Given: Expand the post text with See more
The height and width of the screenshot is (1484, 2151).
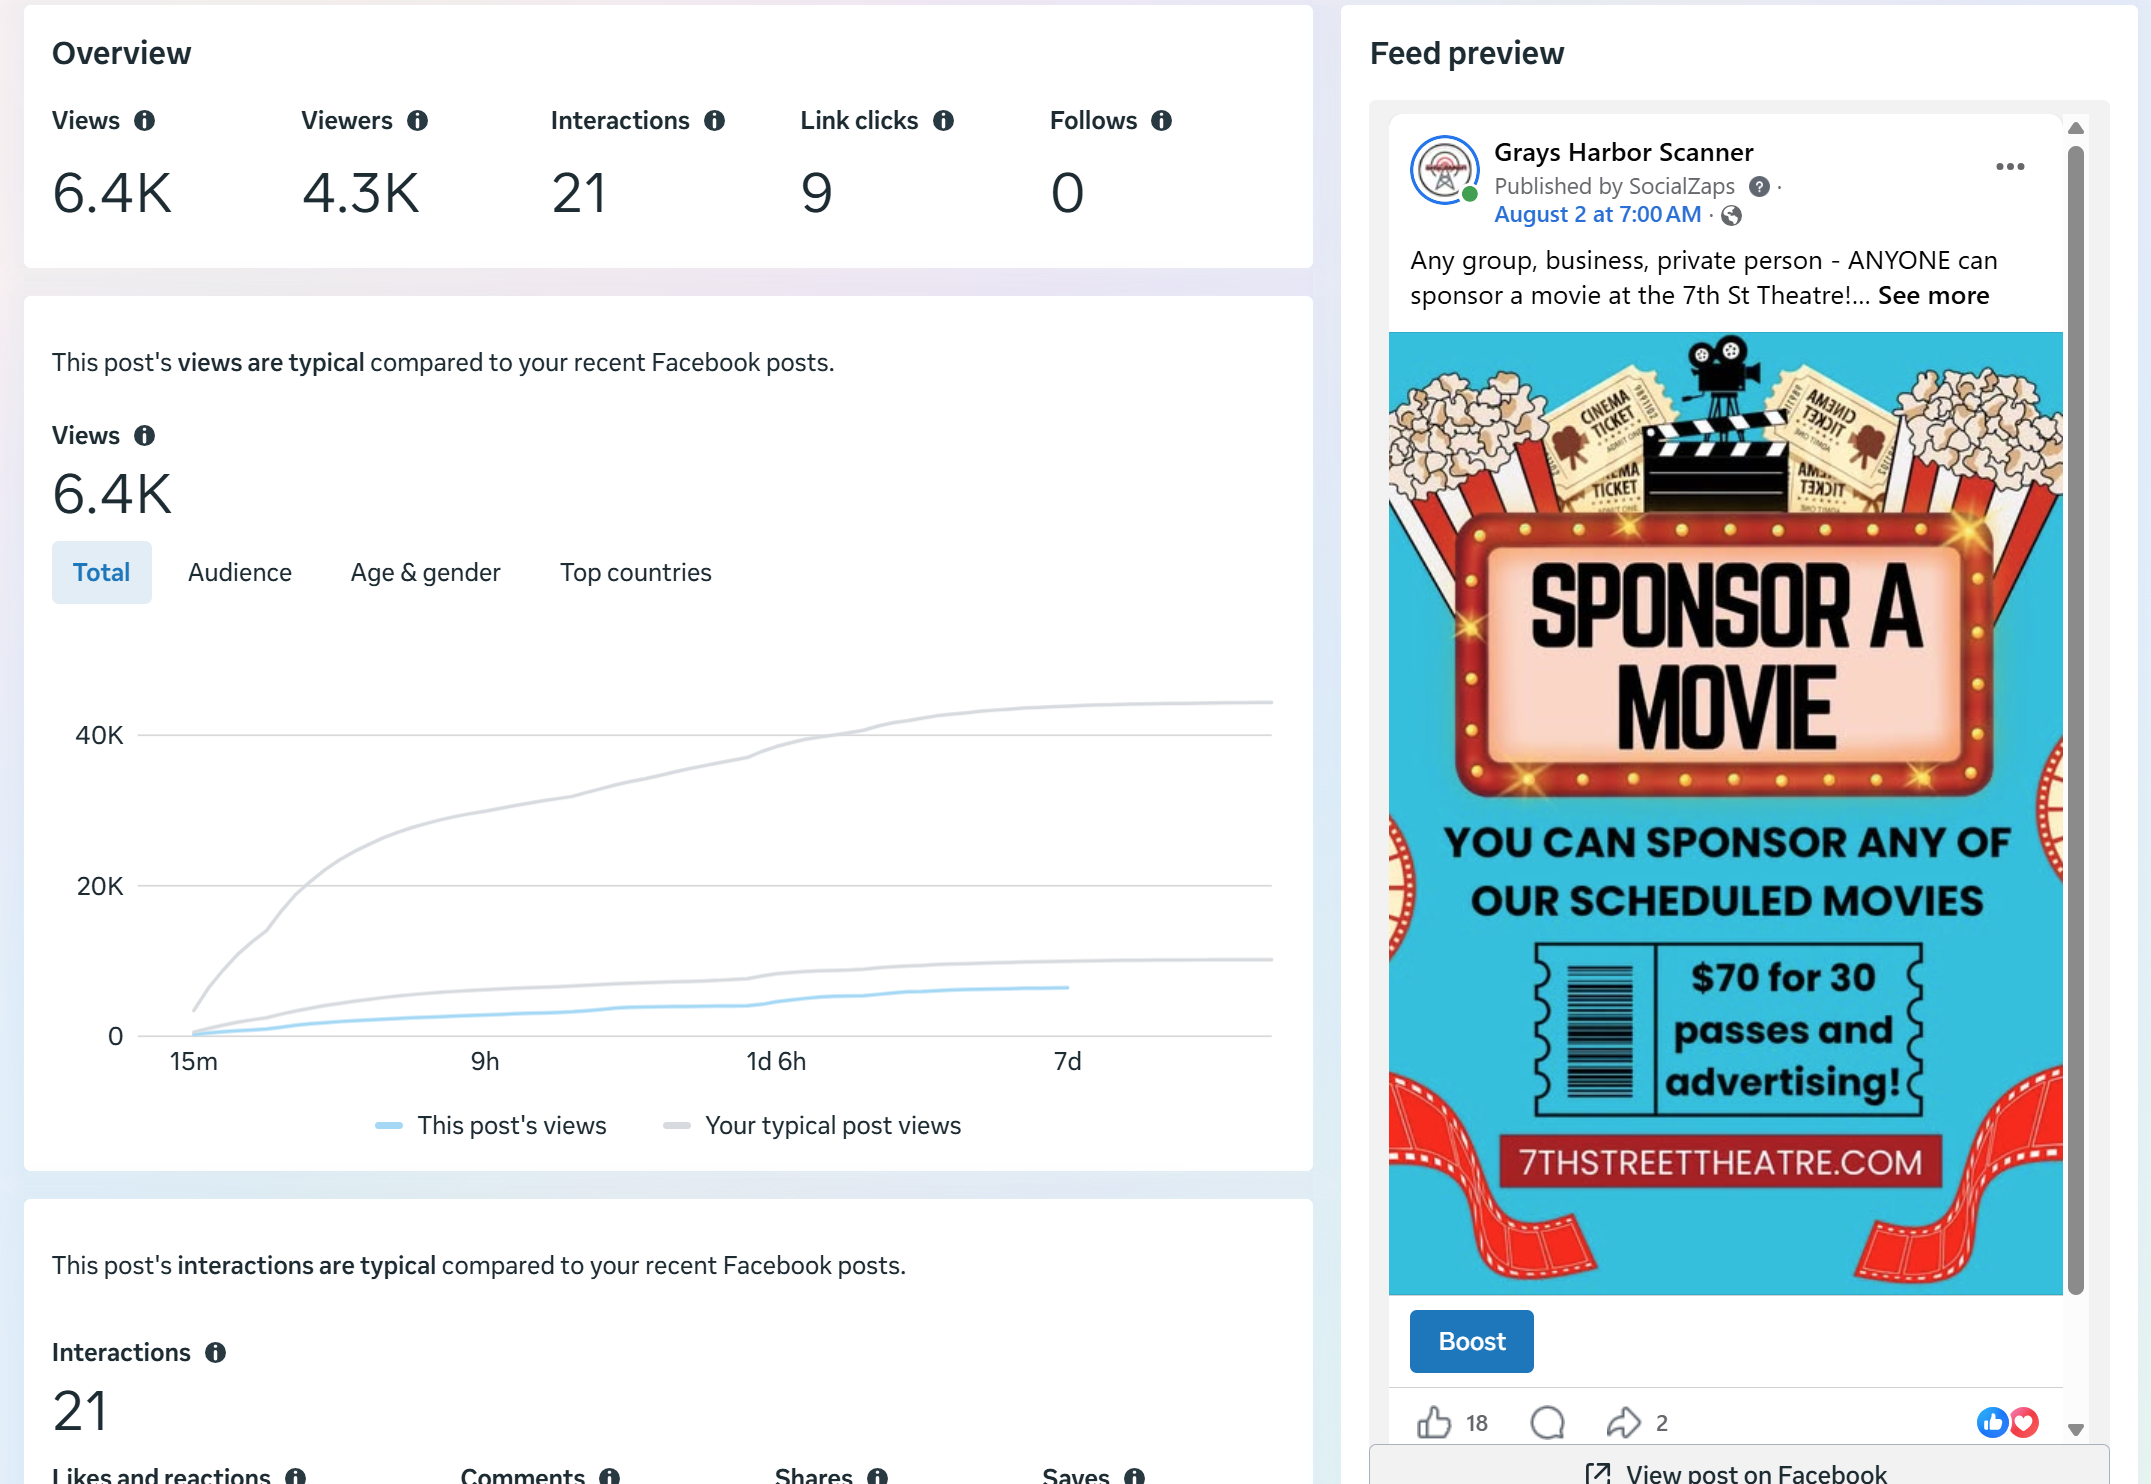Looking at the screenshot, I should 1934,296.
